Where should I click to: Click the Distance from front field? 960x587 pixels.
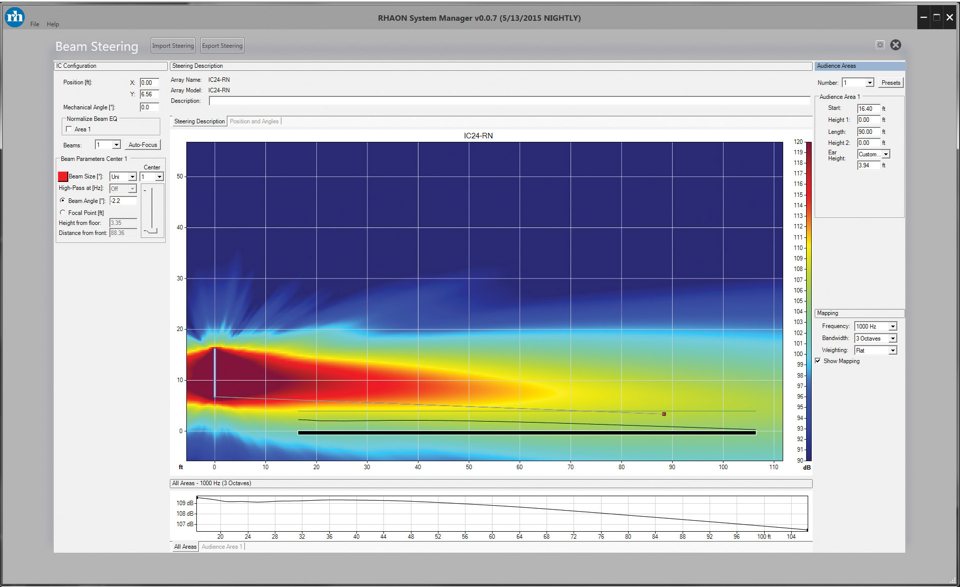point(123,233)
